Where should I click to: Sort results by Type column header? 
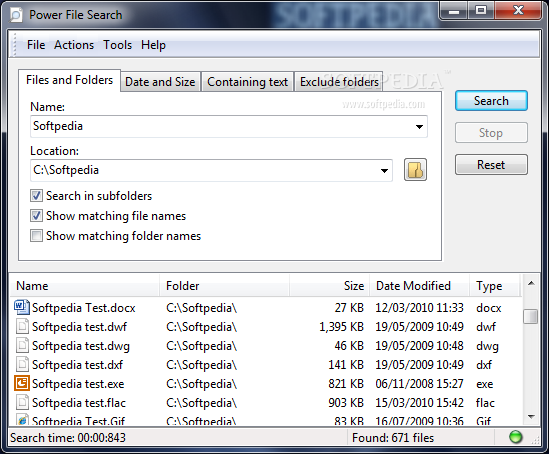495,286
